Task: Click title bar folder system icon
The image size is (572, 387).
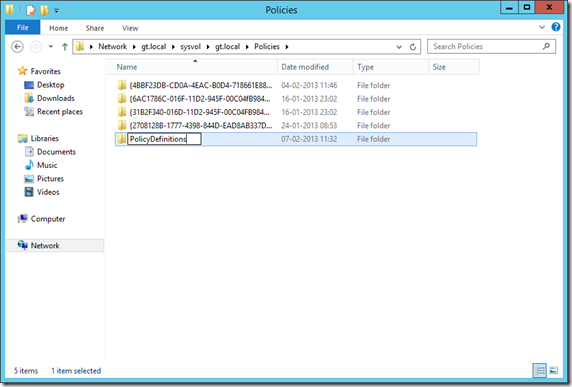Action: pyautogui.click(x=10, y=9)
